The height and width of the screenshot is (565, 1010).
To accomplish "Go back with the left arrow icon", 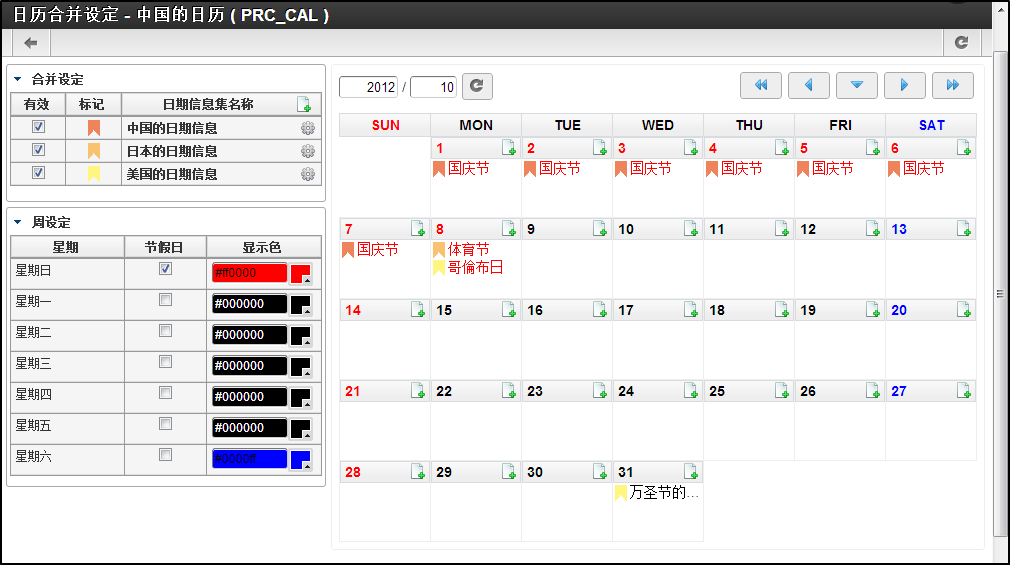I will (x=30, y=43).
